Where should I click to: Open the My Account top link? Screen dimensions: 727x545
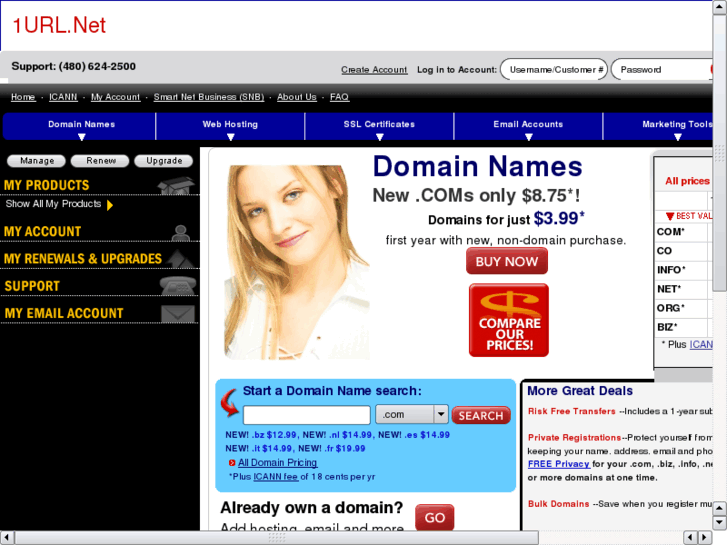click(x=115, y=96)
